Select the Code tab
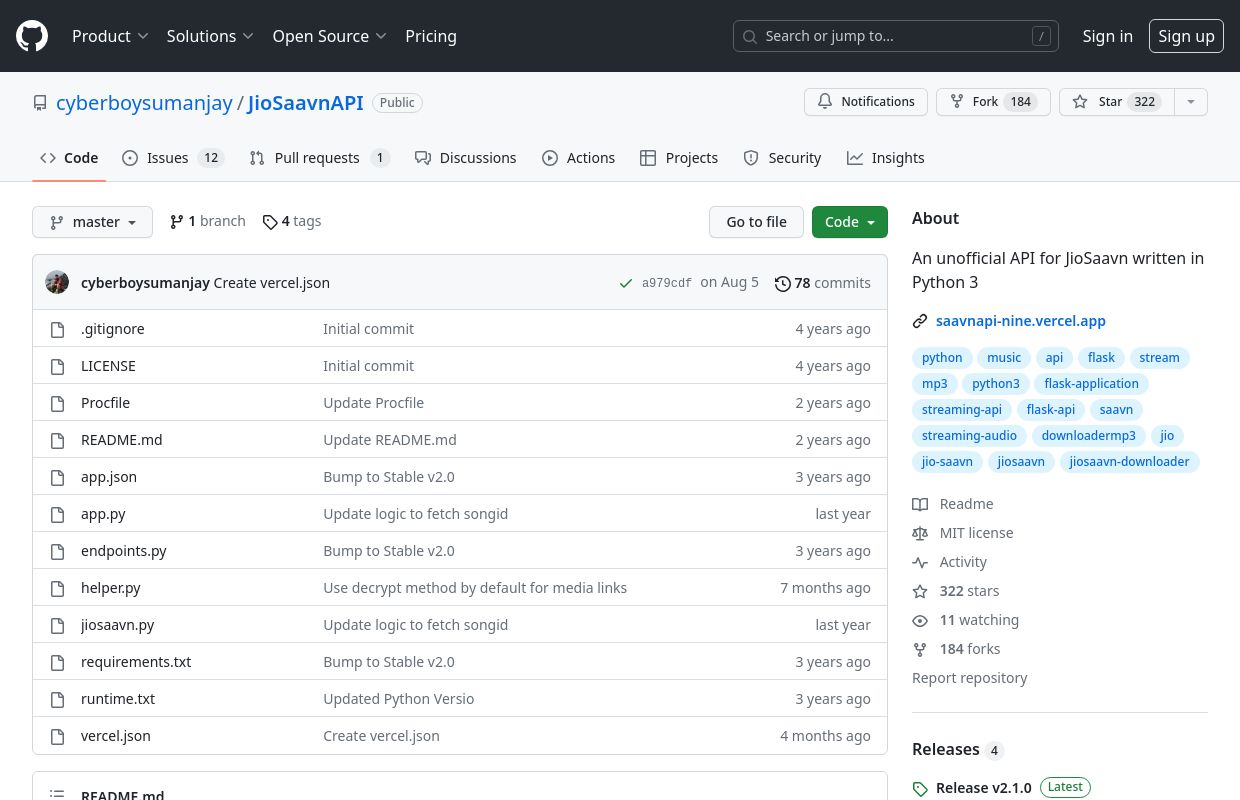Viewport: 1240px width, 800px height. pyautogui.click(x=69, y=158)
